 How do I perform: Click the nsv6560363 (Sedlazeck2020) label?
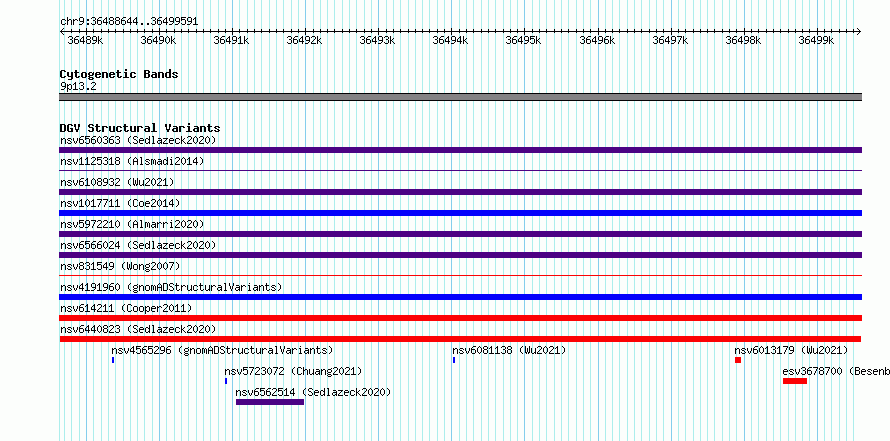(138, 140)
